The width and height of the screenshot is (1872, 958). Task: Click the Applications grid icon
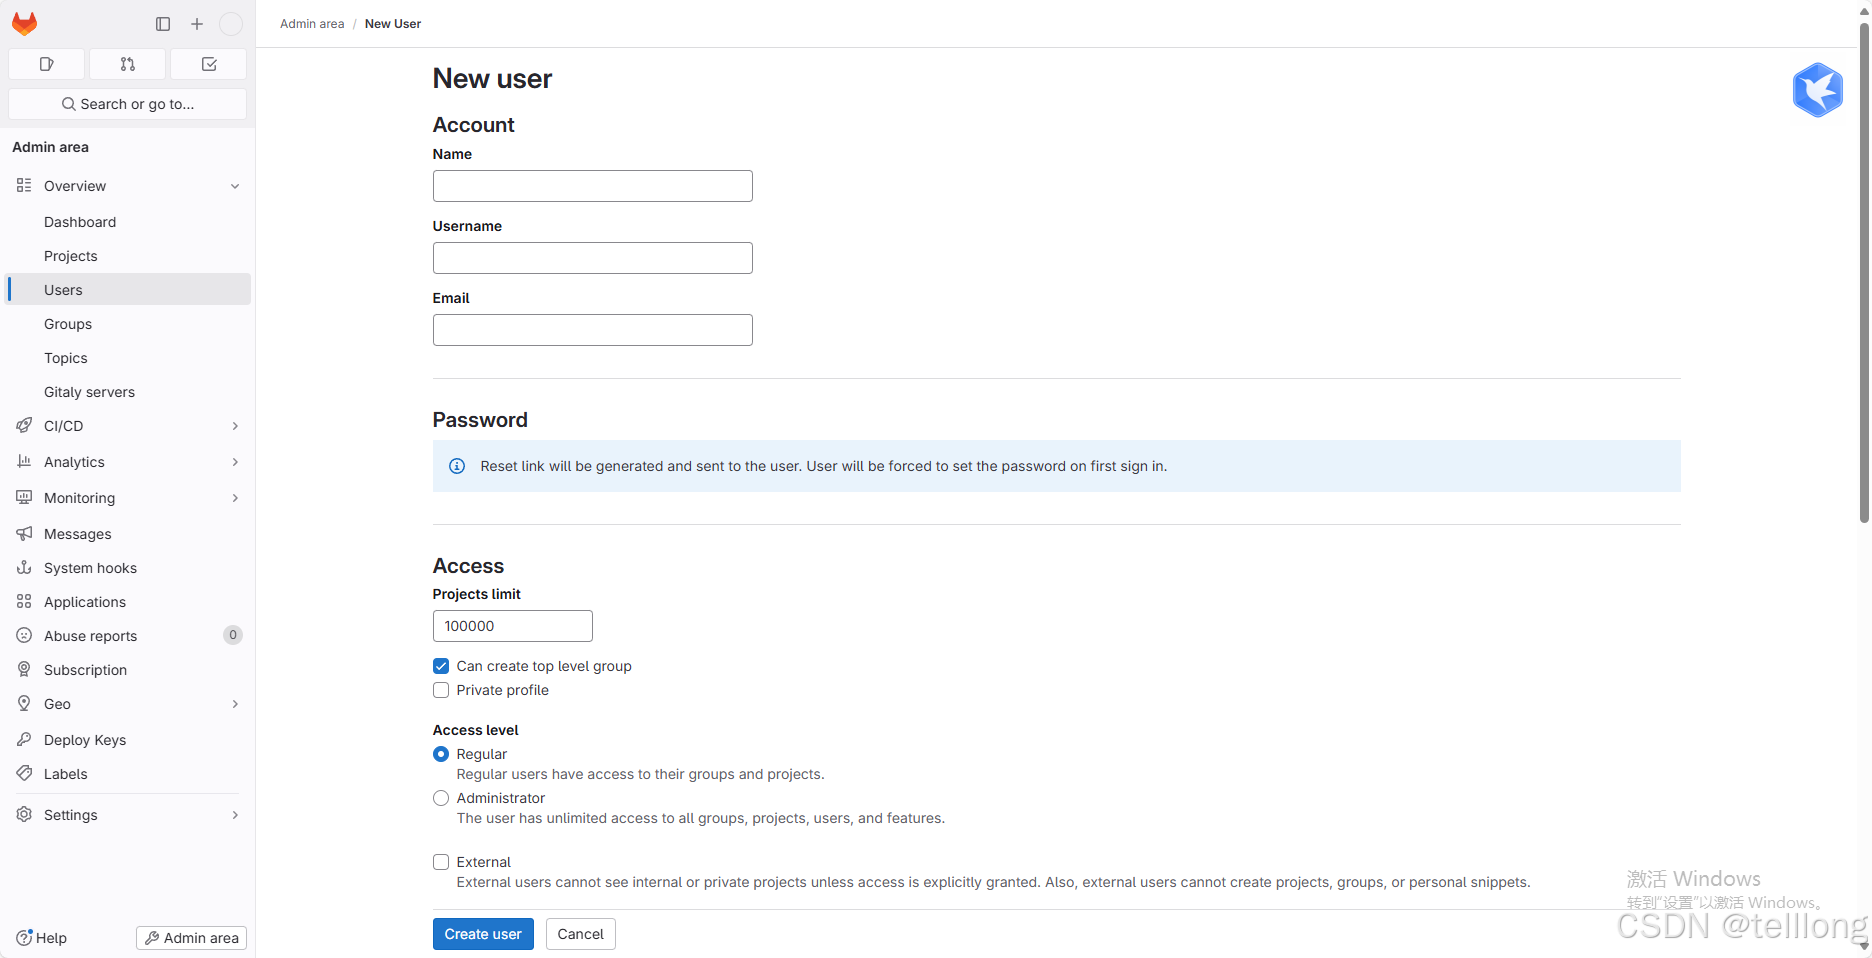coord(24,601)
